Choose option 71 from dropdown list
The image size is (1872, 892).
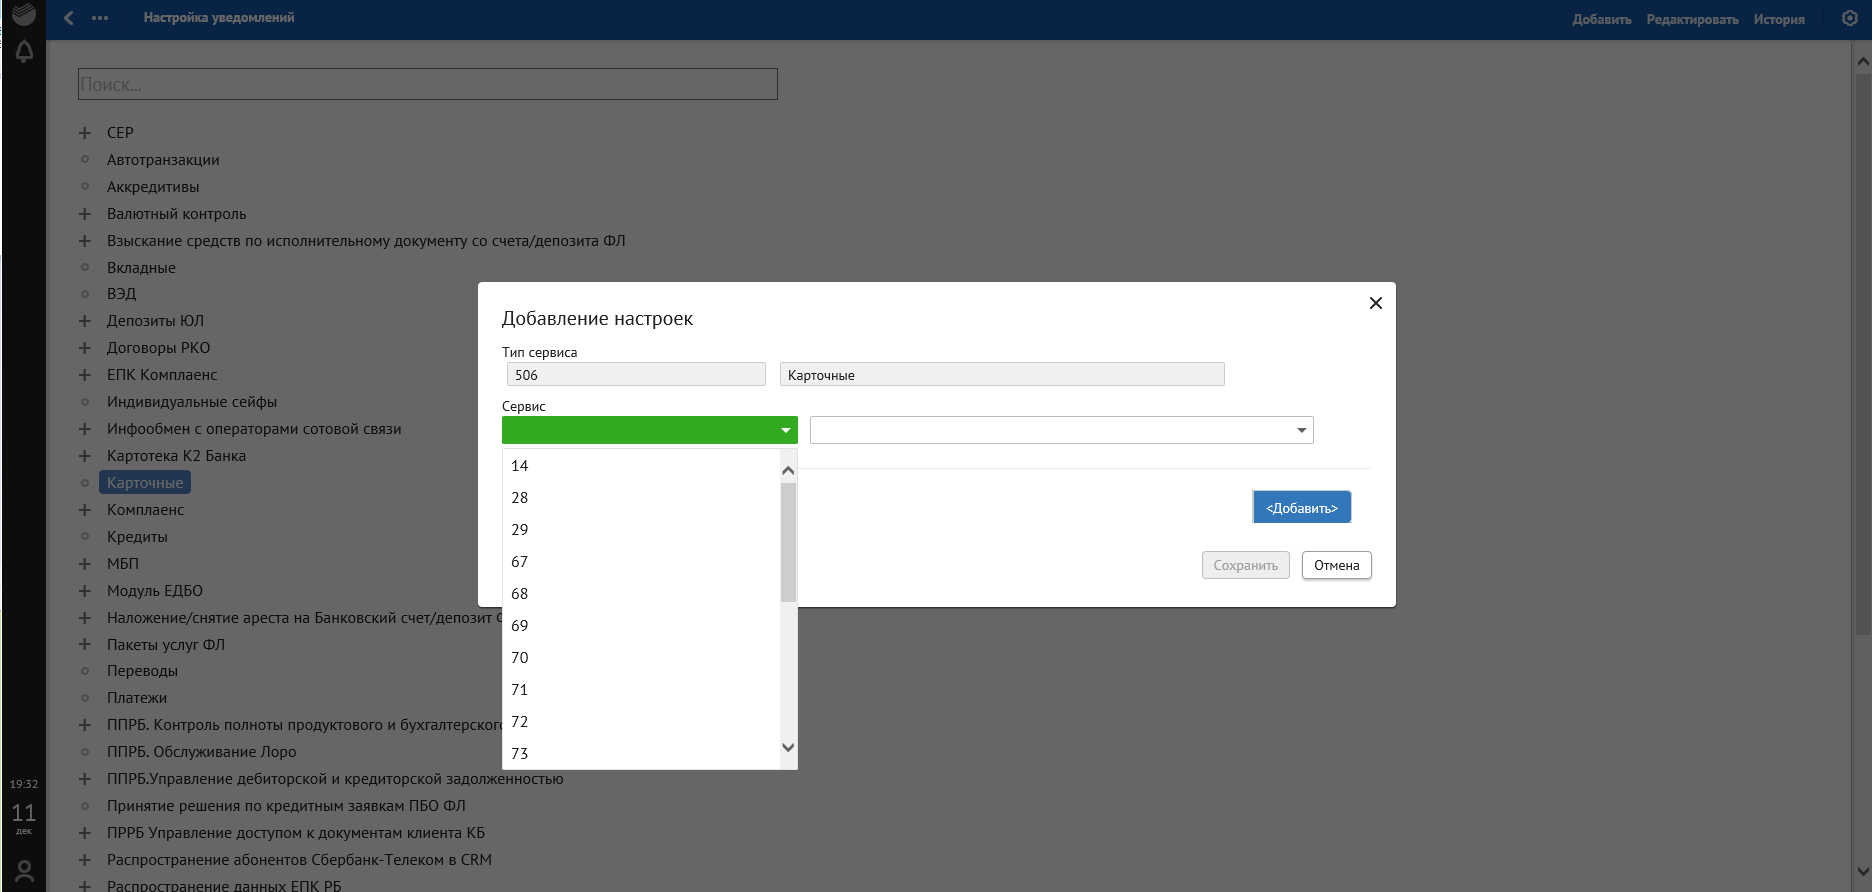pyautogui.click(x=520, y=690)
